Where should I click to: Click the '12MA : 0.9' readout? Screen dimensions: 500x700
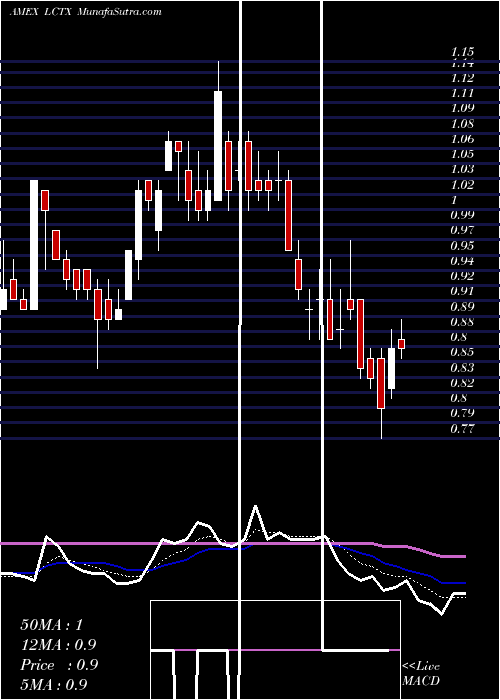click(58, 644)
